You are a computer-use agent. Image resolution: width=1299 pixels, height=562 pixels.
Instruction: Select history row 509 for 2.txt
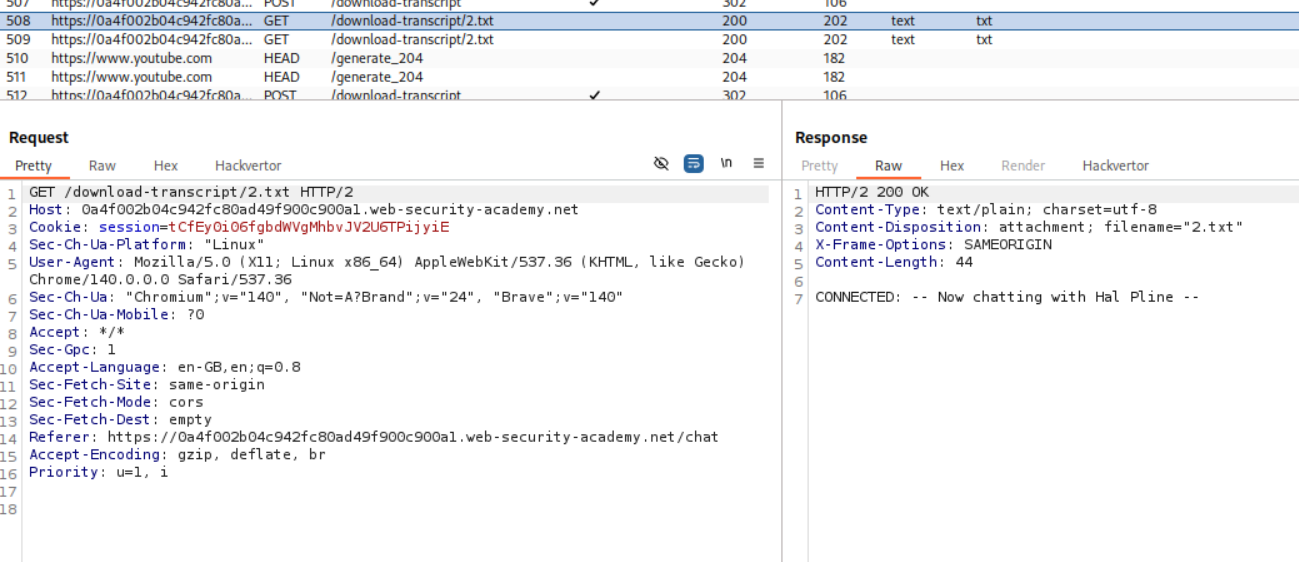(400, 40)
